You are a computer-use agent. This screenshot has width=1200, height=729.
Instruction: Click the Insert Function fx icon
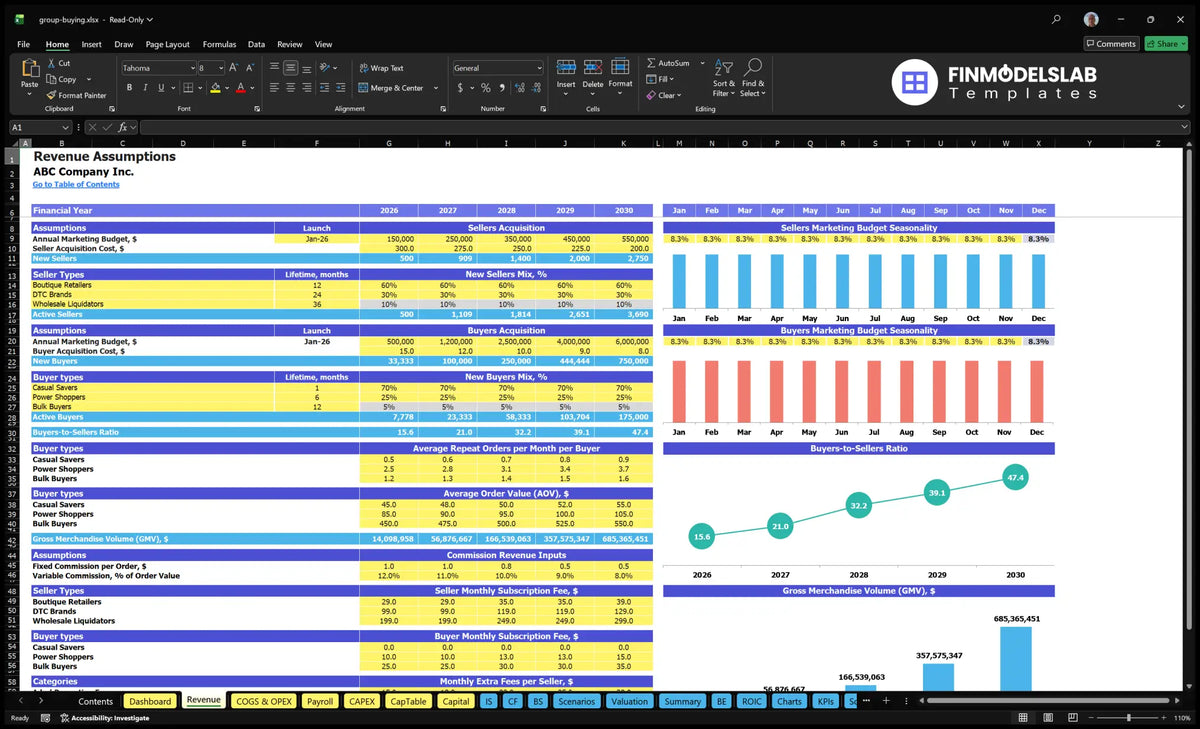tap(122, 127)
